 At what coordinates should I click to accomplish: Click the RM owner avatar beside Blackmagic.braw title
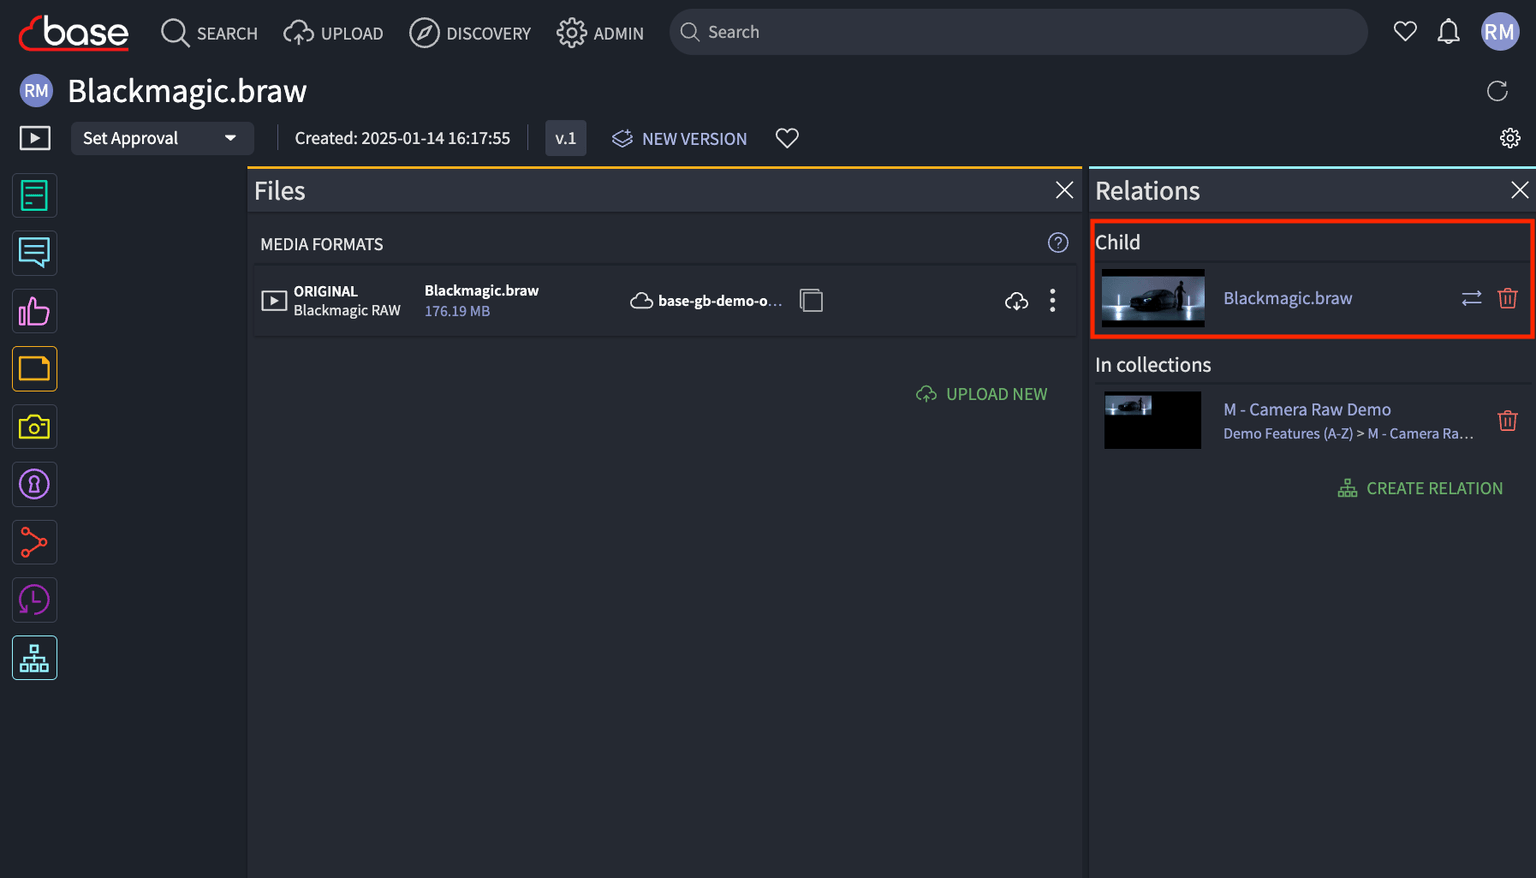(x=36, y=91)
